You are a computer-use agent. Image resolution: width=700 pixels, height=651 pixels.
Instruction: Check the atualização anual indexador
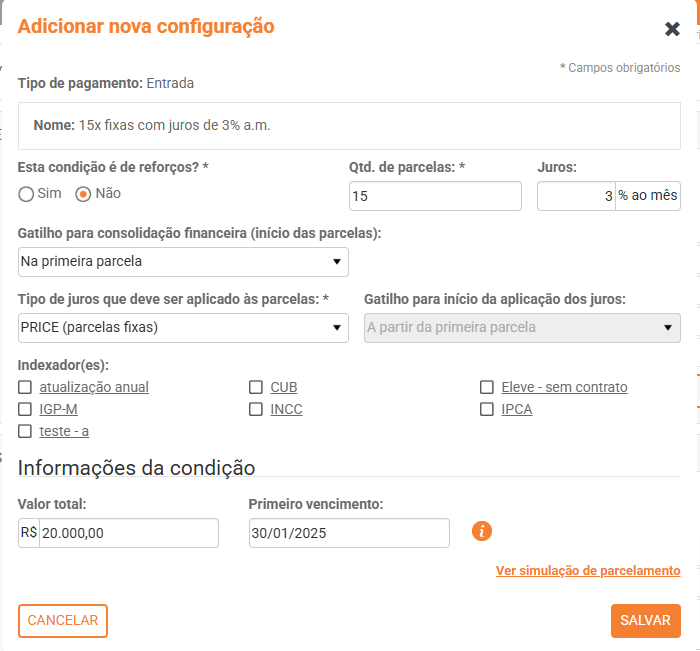click(26, 387)
